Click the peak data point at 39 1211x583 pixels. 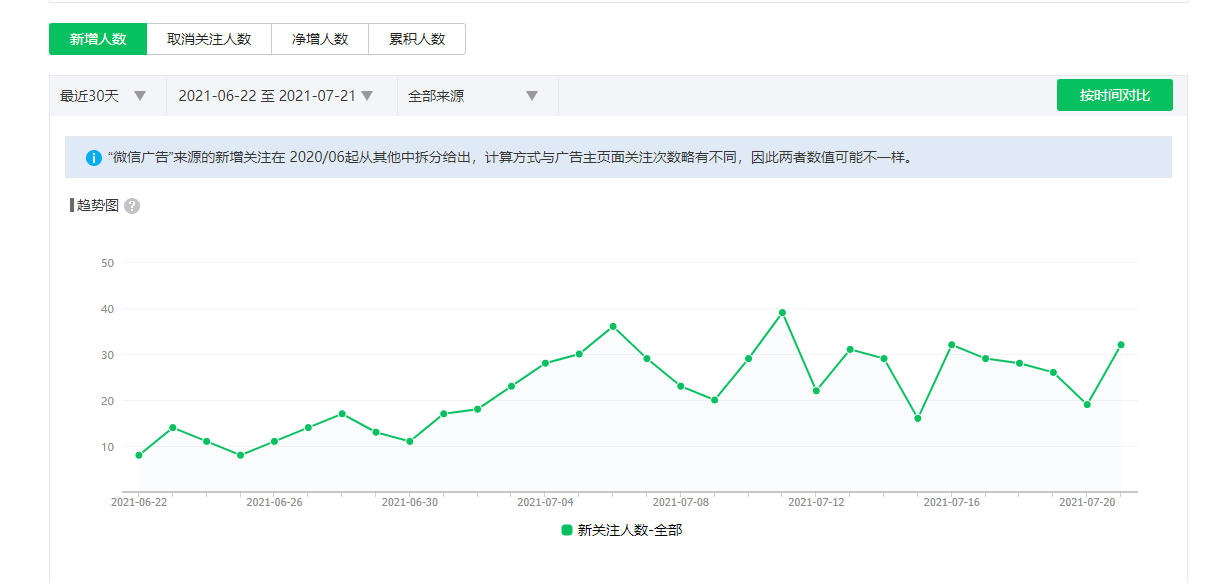pos(782,313)
